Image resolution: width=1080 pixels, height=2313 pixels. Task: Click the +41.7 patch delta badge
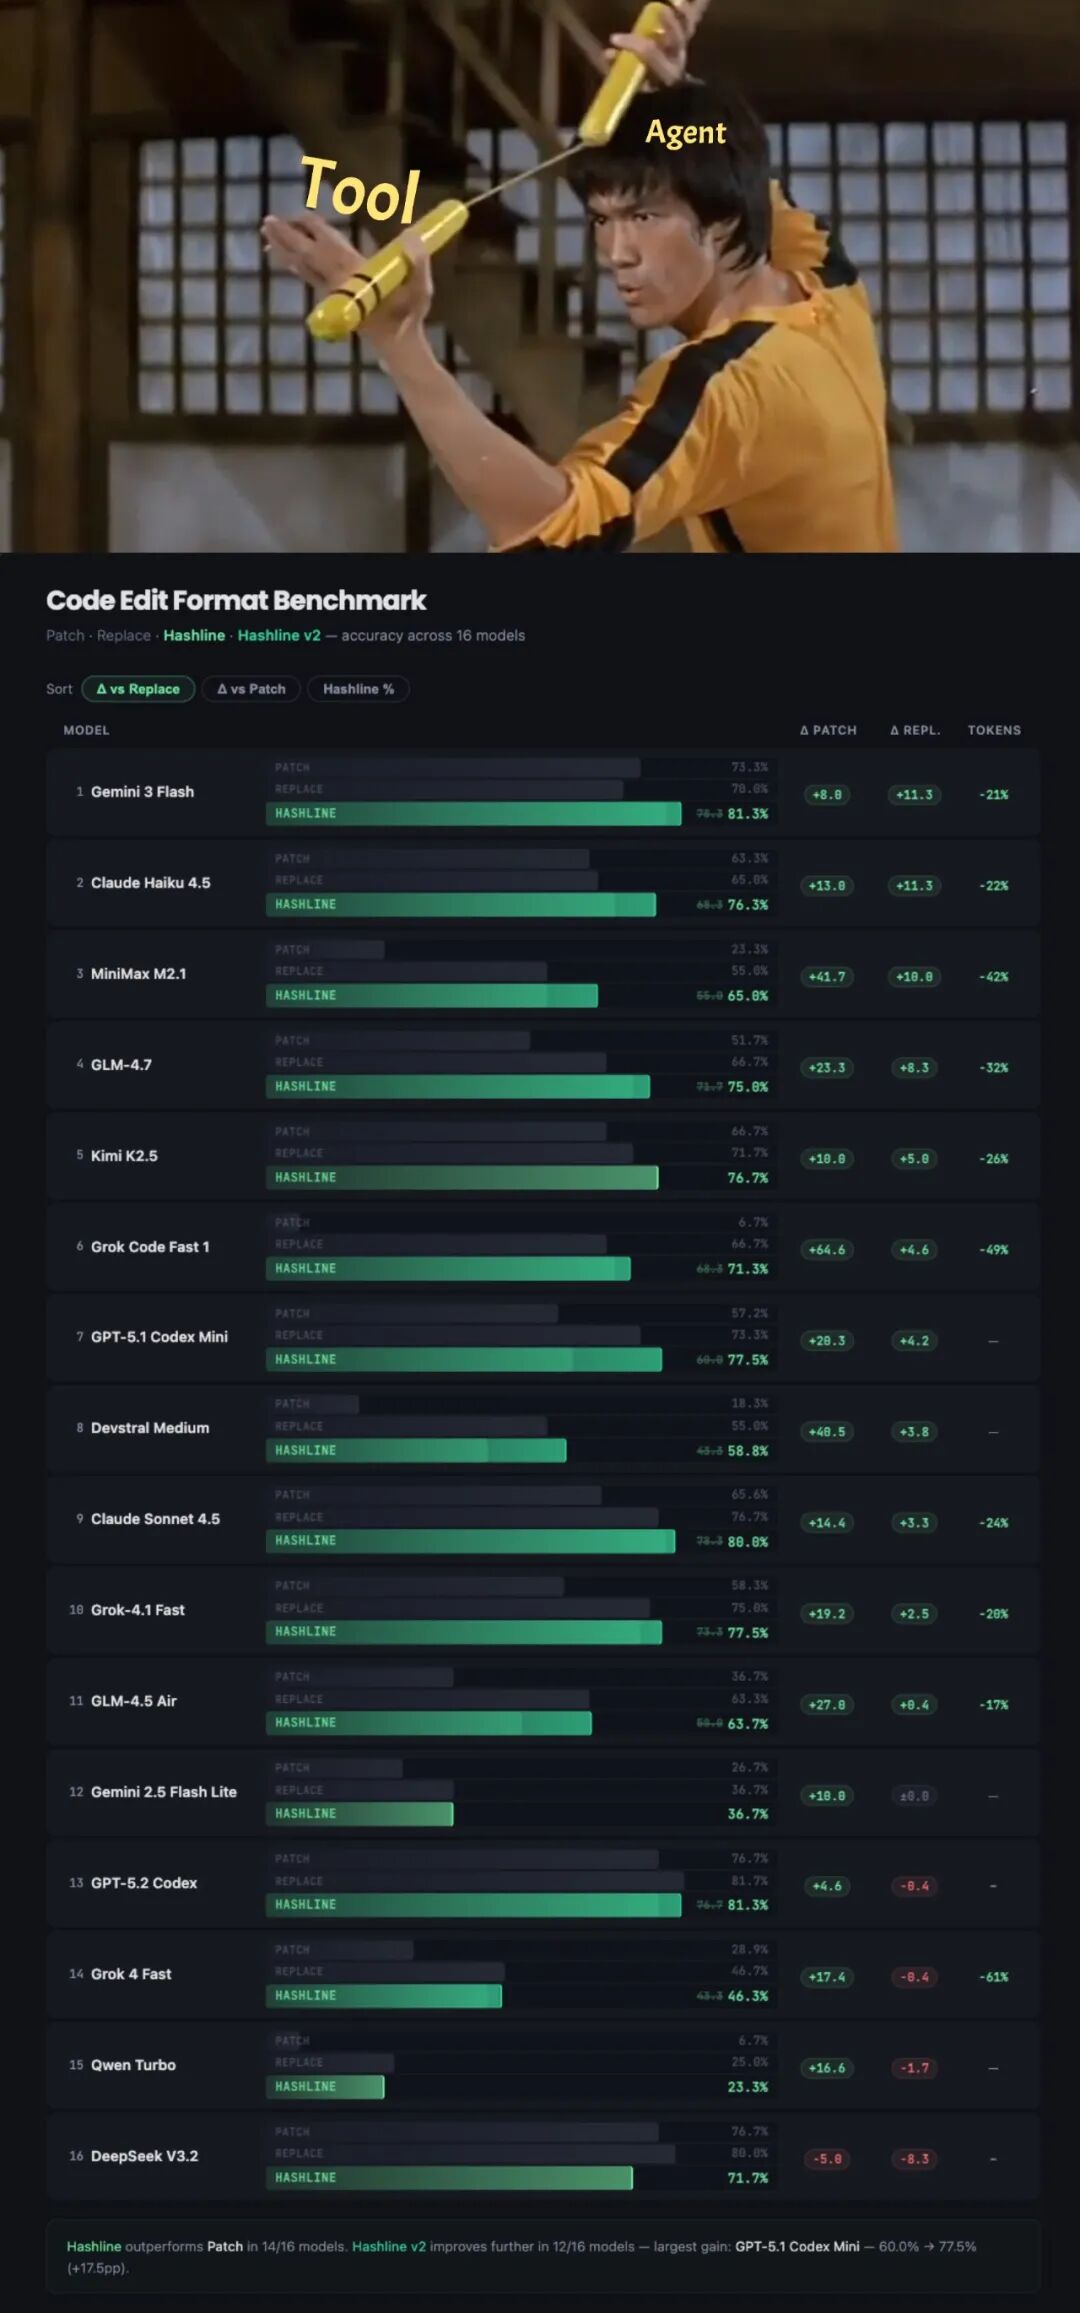[x=827, y=977]
